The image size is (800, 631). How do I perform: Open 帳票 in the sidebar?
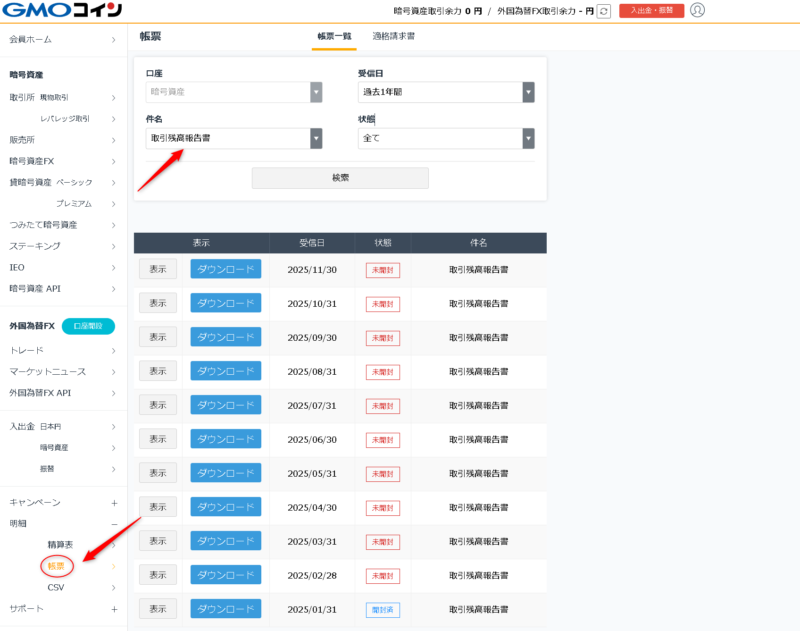(x=57, y=566)
